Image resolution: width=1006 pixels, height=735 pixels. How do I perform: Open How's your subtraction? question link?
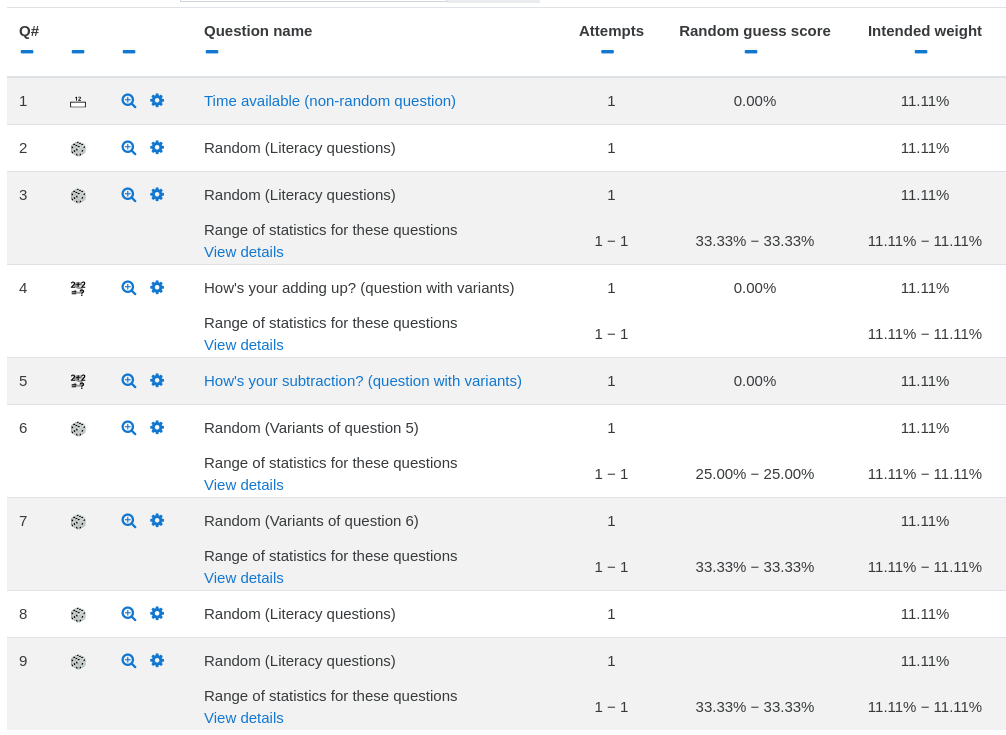362,381
